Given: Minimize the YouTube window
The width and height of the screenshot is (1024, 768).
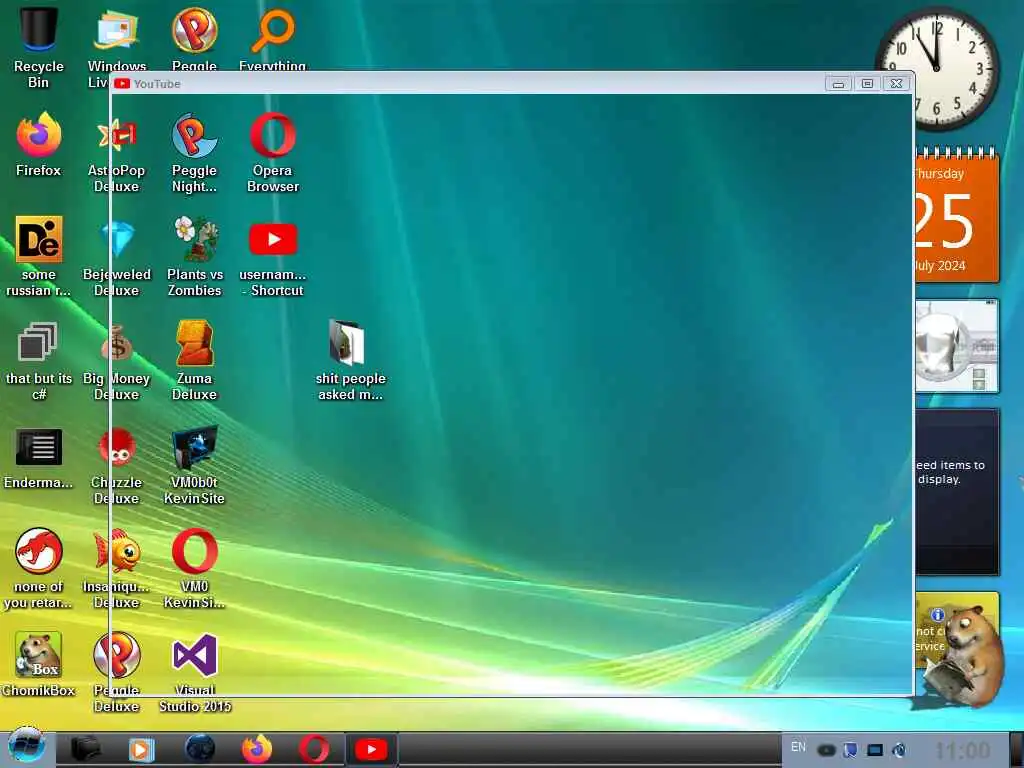Looking at the screenshot, I should pos(839,84).
